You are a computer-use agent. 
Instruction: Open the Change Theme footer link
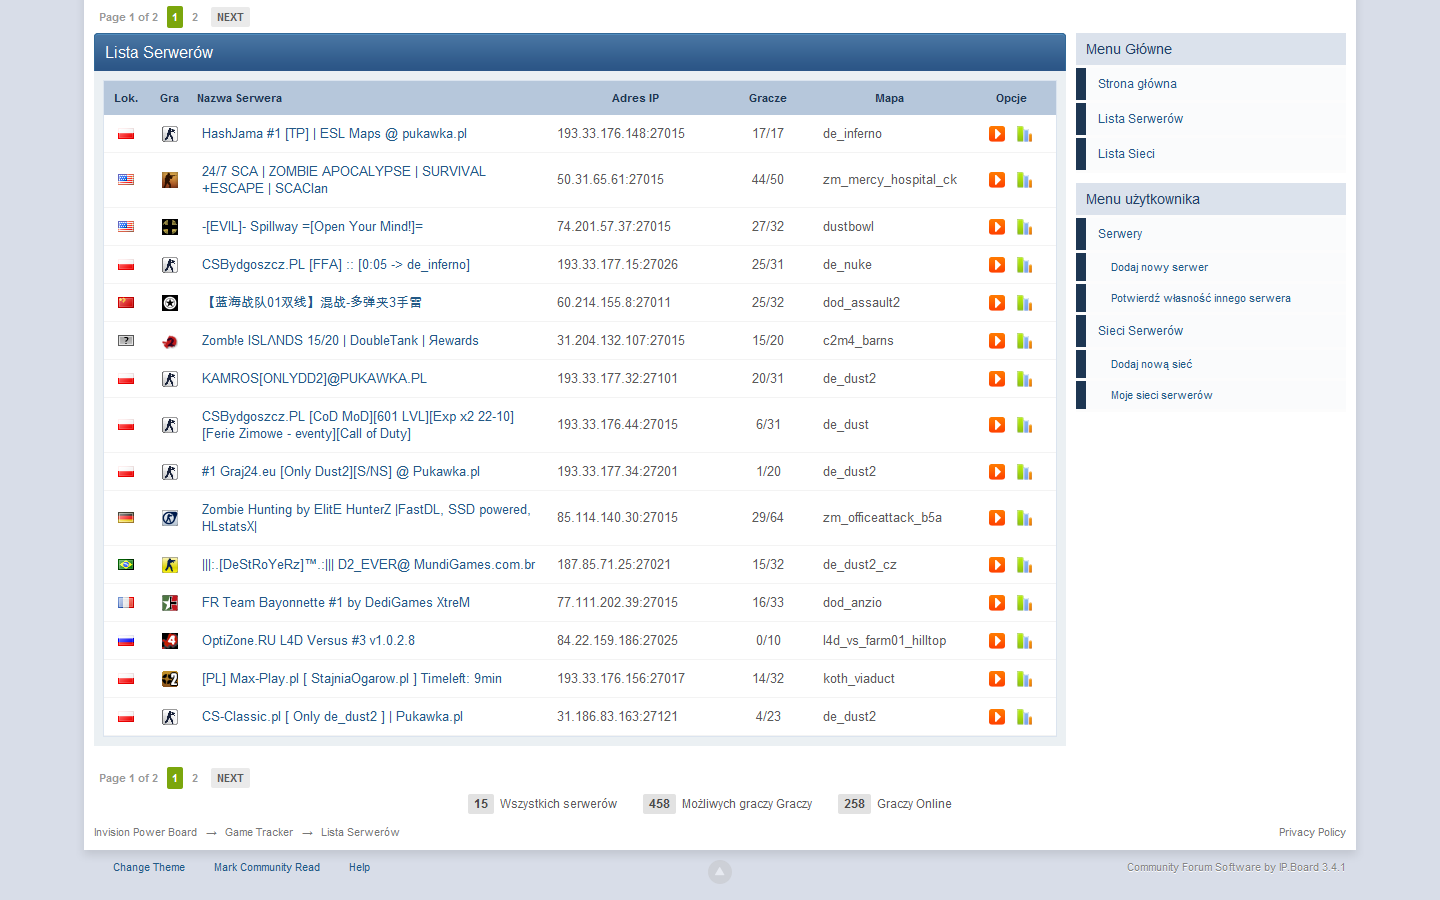[149, 868]
